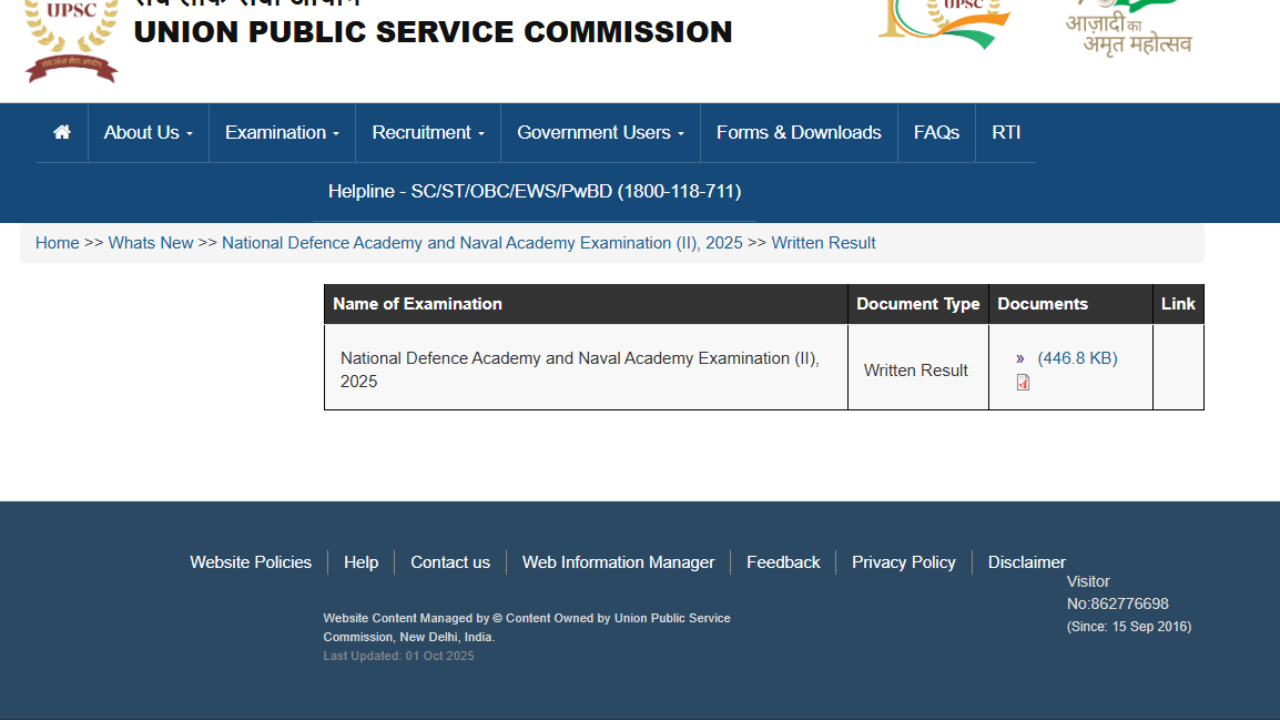Open Website Policies in the footer
This screenshot has height=720, width=1280.
coord(251,562)
